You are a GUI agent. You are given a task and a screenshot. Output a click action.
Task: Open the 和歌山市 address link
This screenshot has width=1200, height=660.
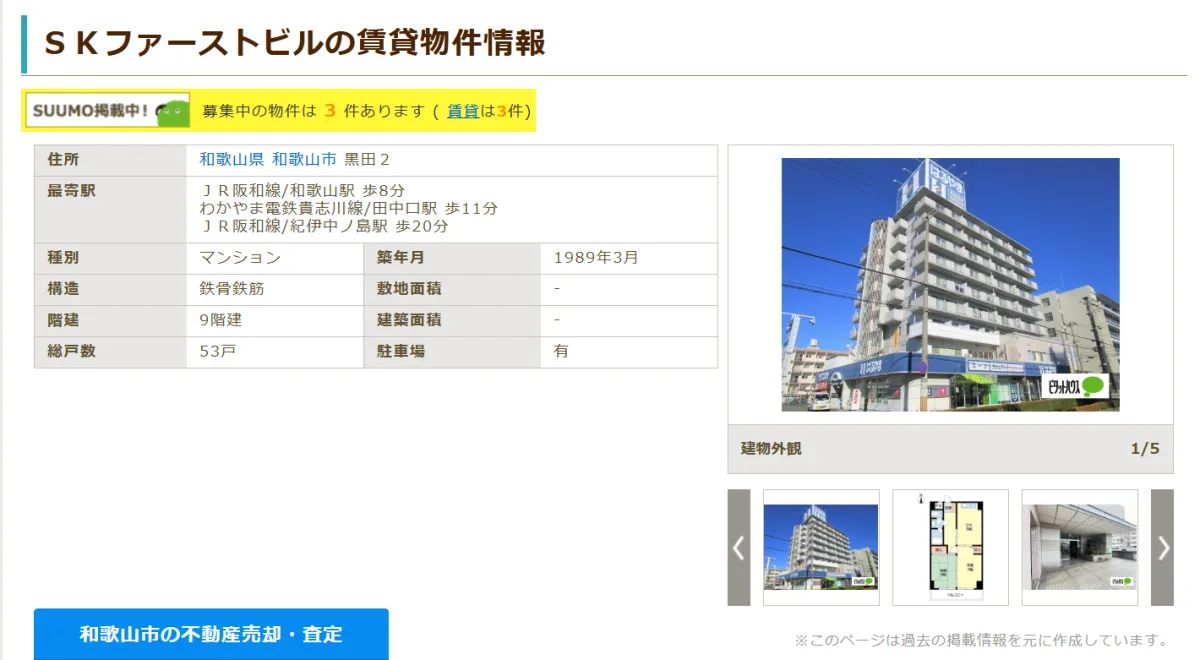click(304, 160)
